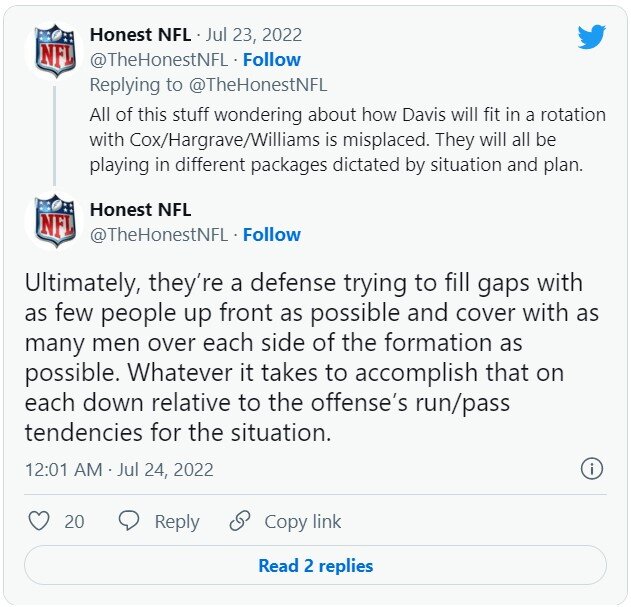Click the Reply speech bubble icon
Image resolution: width=631 pixels, height=607 pixels.
pos(129,521)
